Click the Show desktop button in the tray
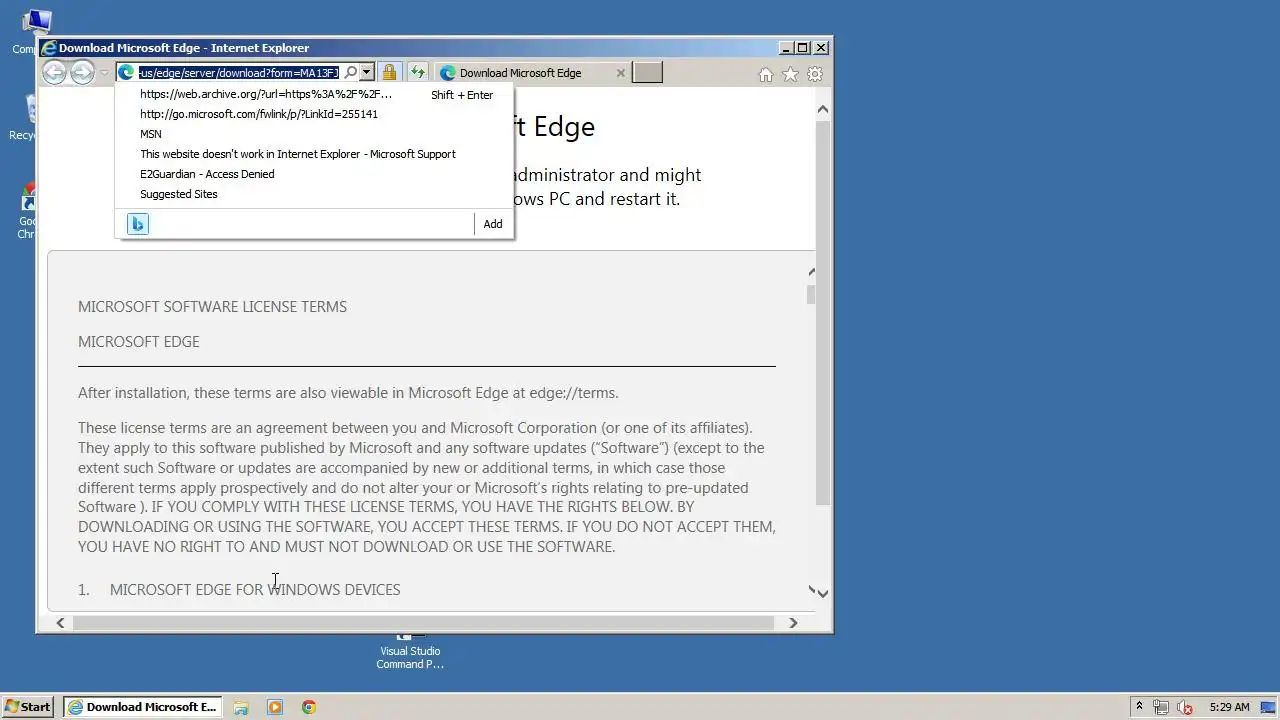The width and height of the screenshot is (1280, 720). tap(1268, 707)
